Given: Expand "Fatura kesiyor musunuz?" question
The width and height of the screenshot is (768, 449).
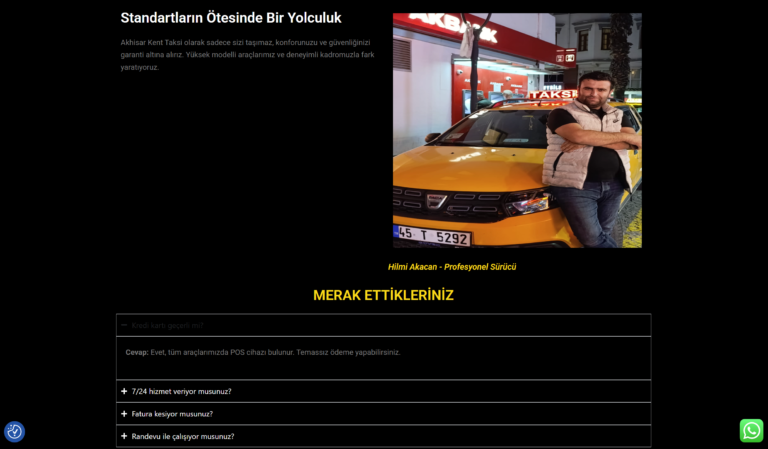Looking at the screenshot, I should [172, 414].
